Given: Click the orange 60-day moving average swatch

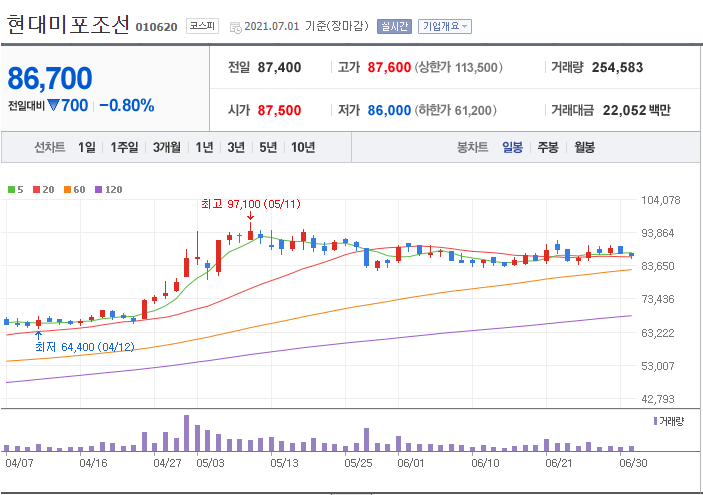Looking at the screenshot, I should point(67,190).
